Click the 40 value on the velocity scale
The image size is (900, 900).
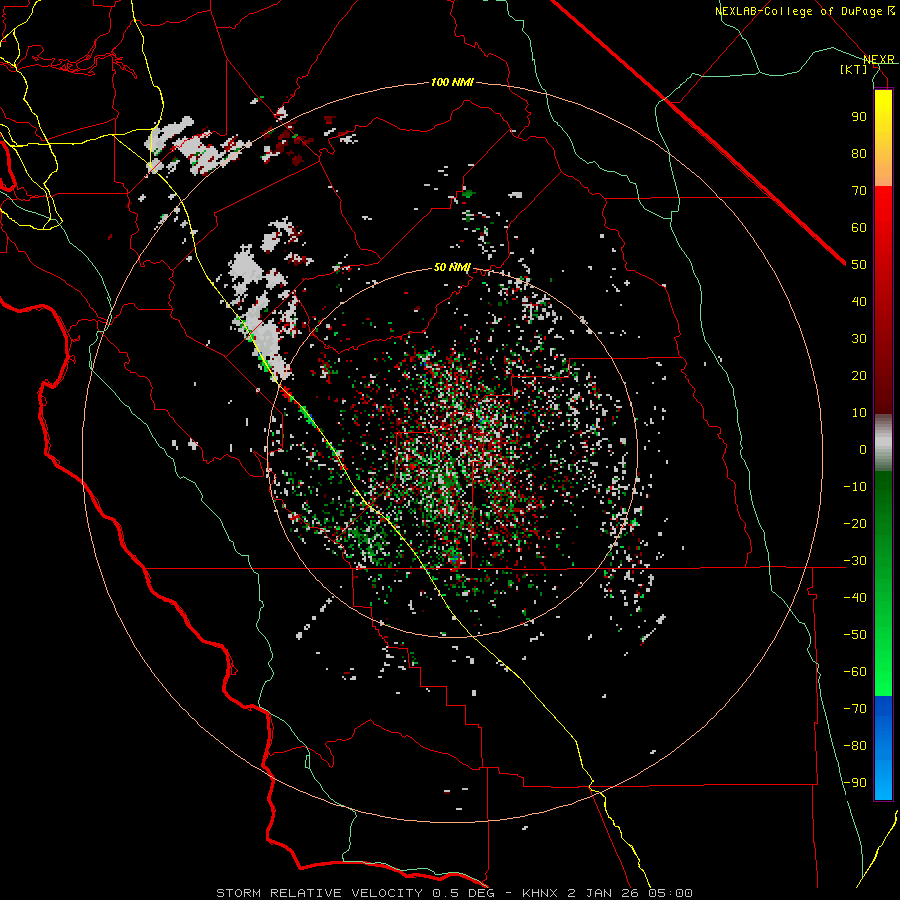point(859,302)
